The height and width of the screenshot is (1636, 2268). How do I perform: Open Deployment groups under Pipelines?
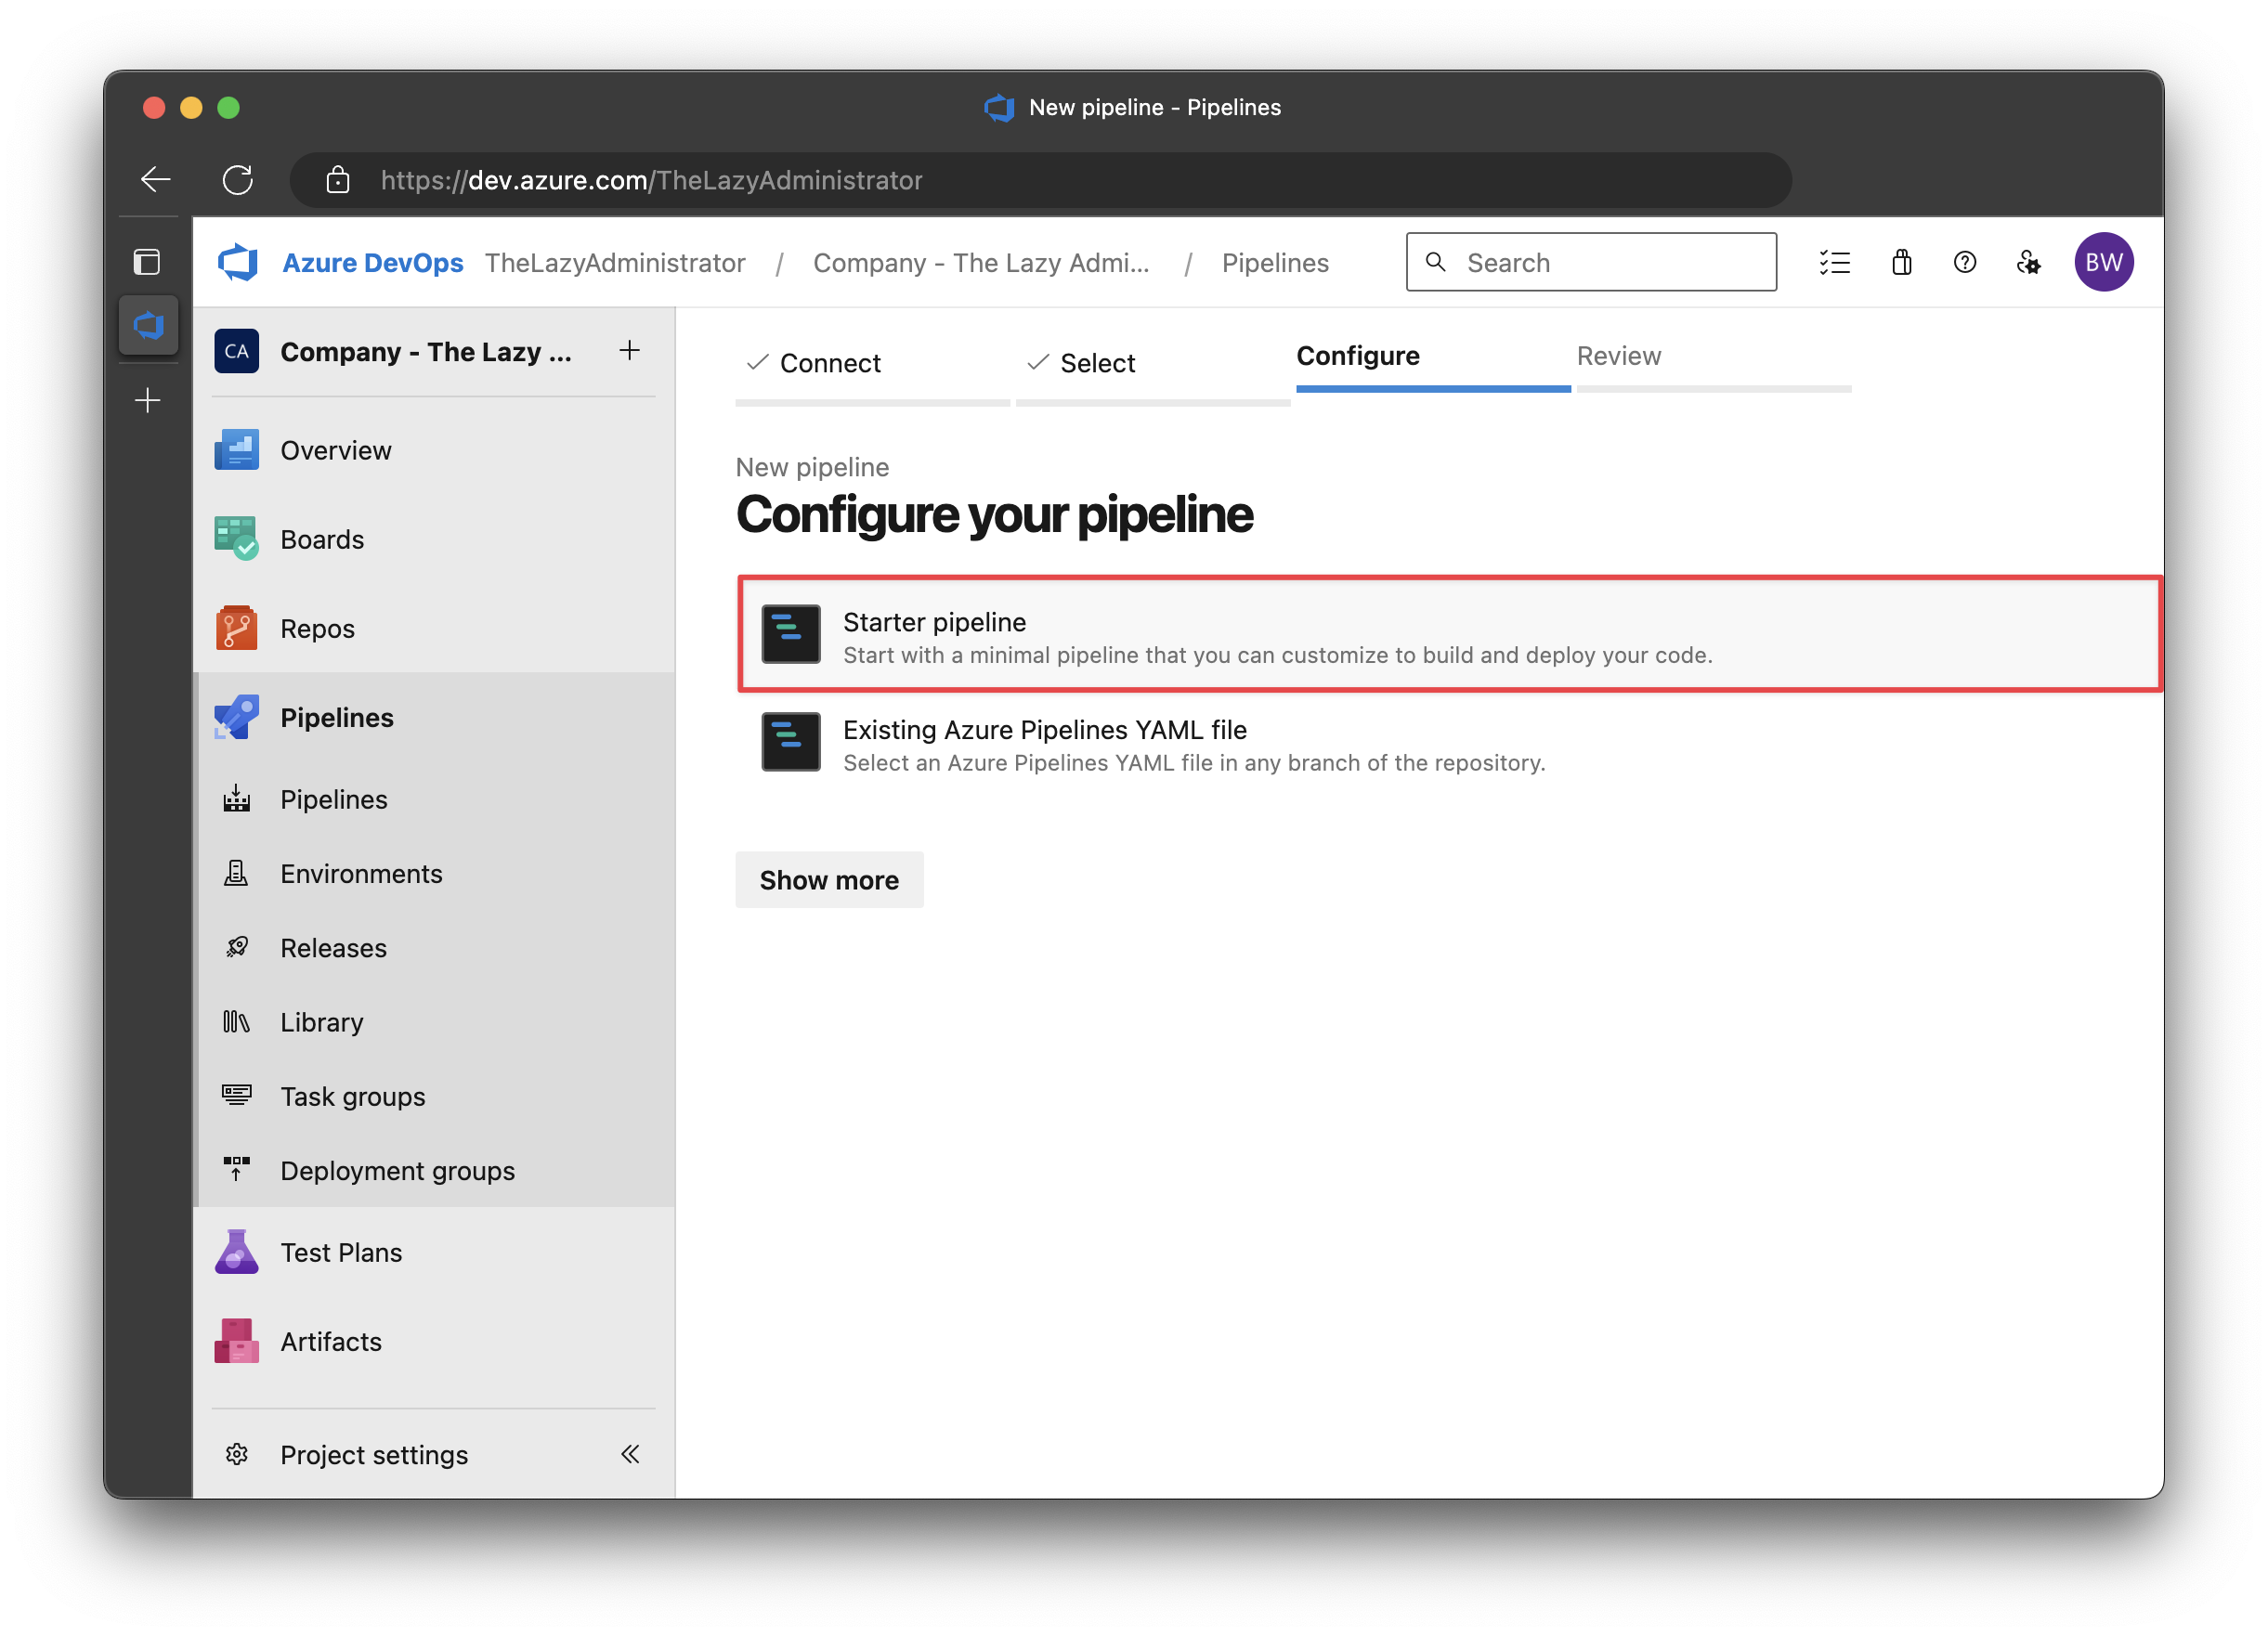(x=435, y=1170)
